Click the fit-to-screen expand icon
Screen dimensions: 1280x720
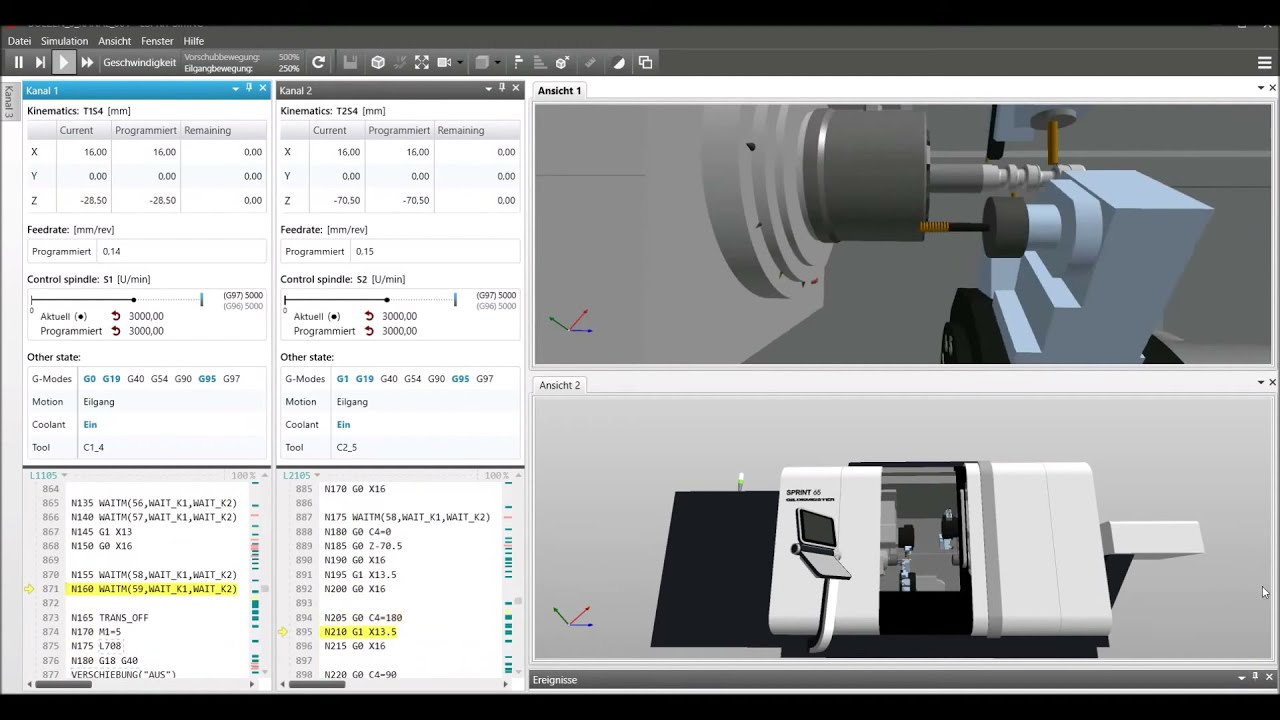pyautogui.click(x=422, y=62)
